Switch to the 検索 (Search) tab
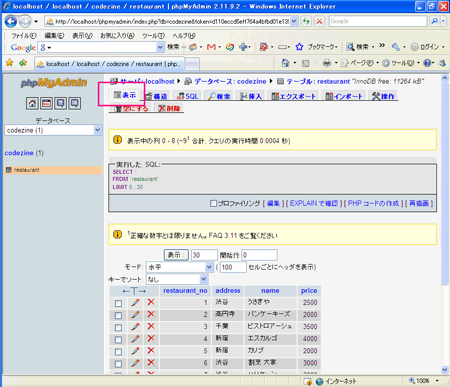 219,96
